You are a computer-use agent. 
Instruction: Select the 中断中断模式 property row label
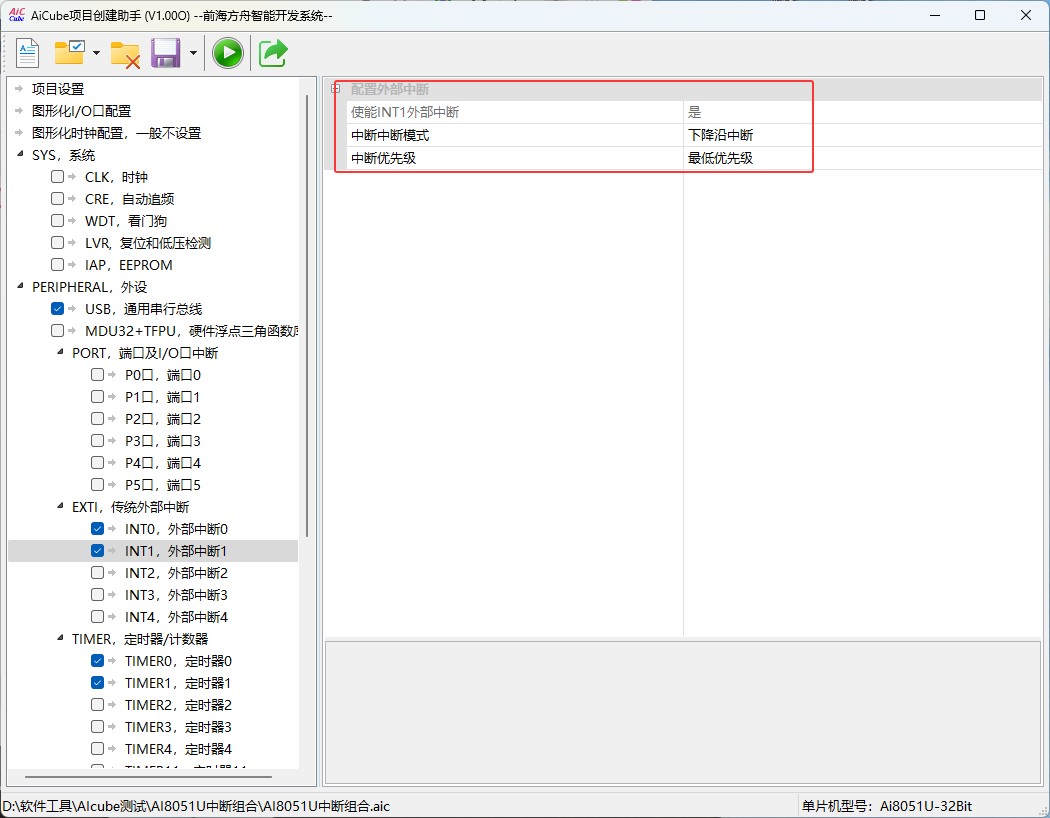pos(390,135)
